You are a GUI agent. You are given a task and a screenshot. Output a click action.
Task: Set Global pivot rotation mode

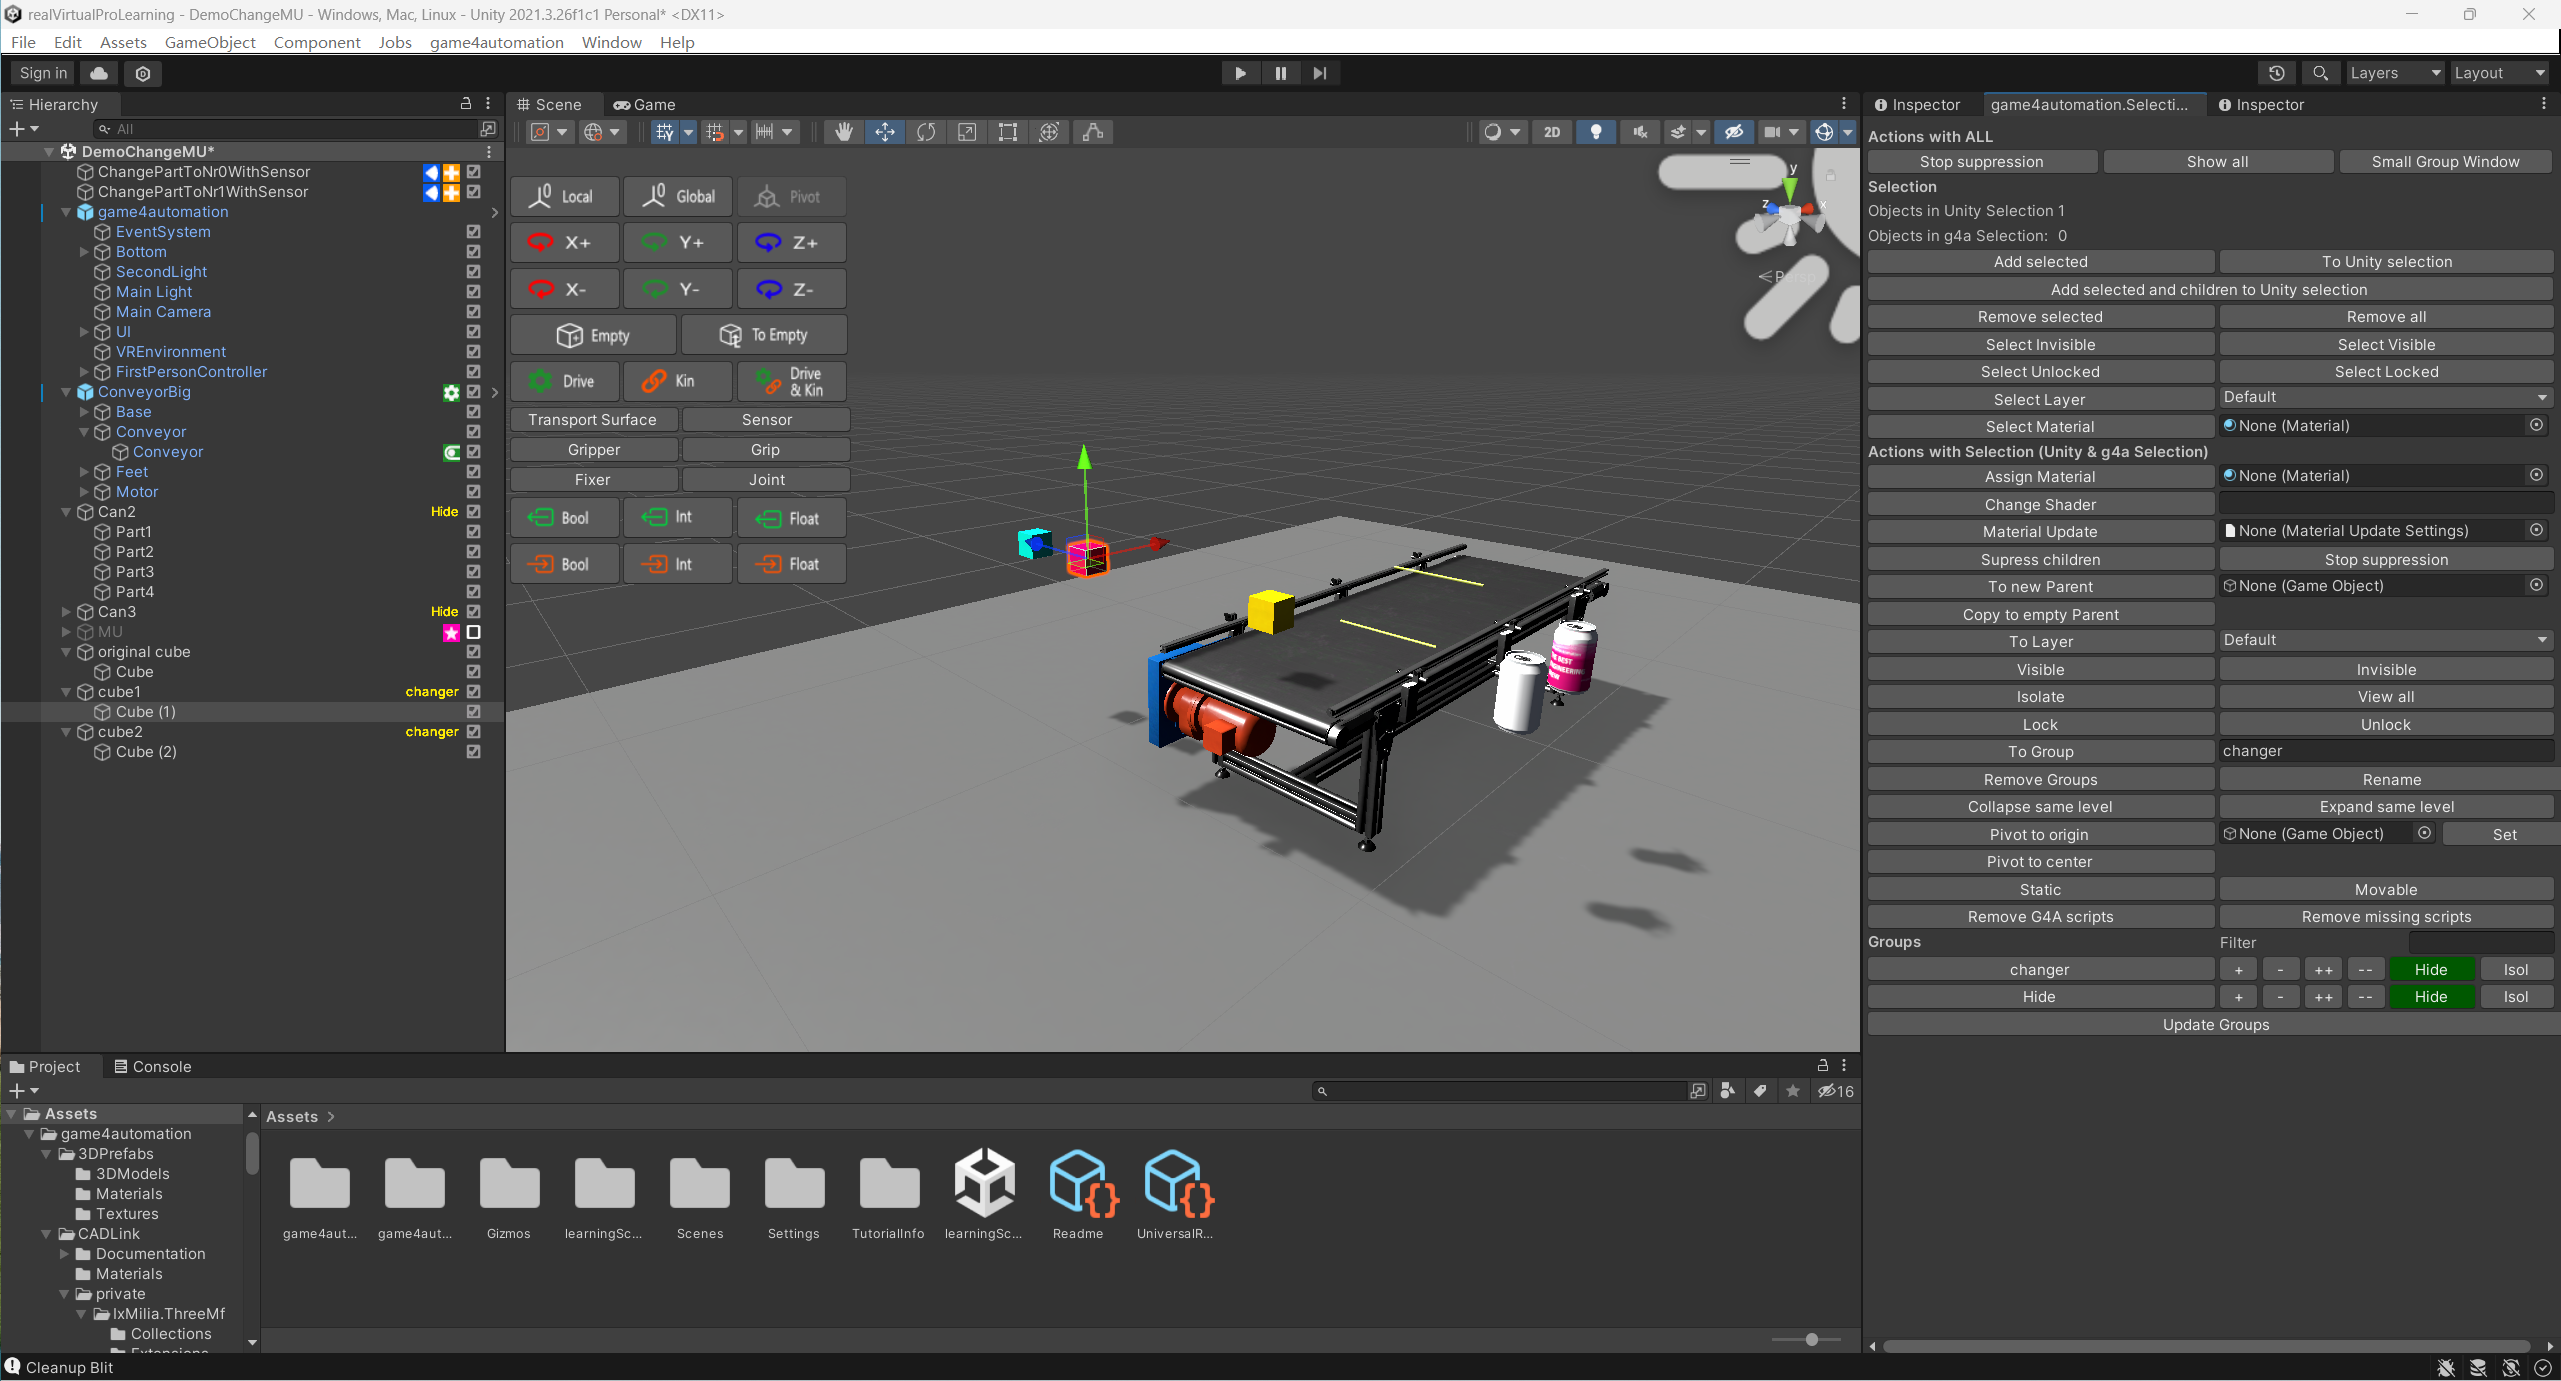click(678, 196)
